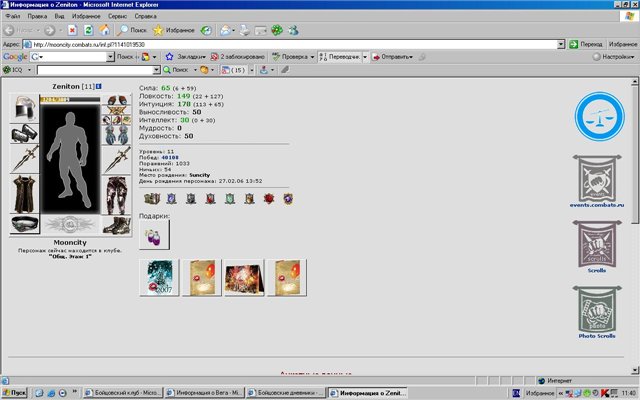This screenshot has width=640, height=400.
Task: Click the dagger slot below the gloves
Action: click(x=117, y=160)
